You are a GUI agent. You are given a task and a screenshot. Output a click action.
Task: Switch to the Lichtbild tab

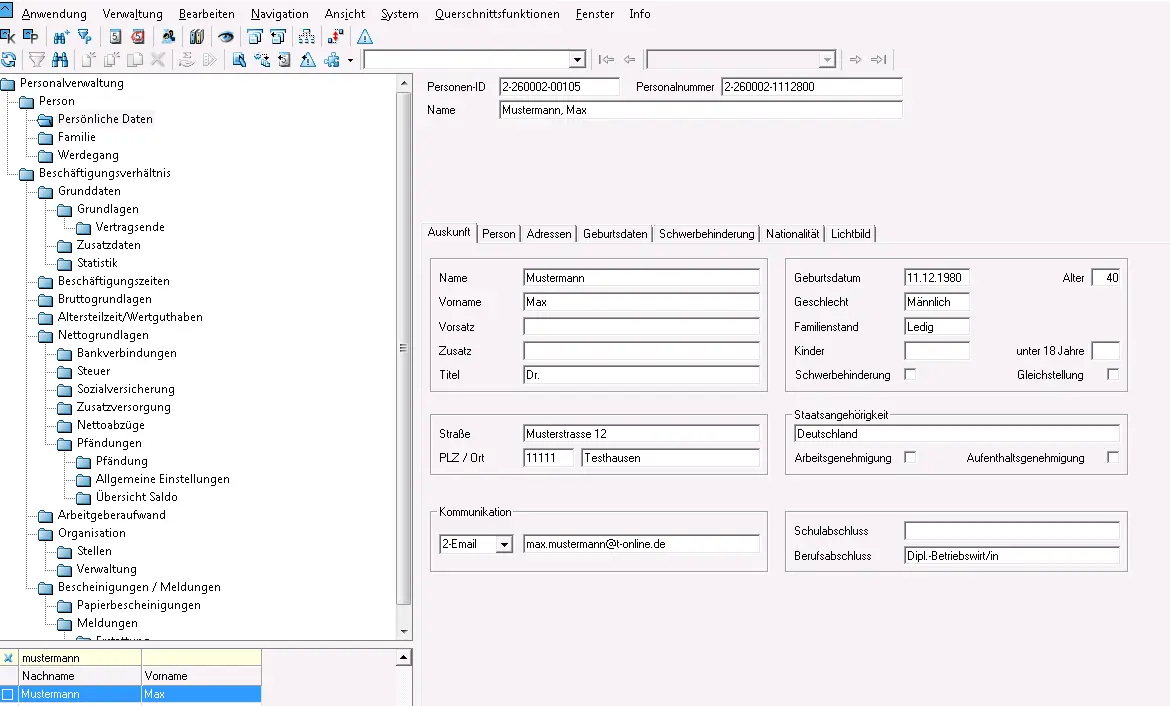click(851, 234)
